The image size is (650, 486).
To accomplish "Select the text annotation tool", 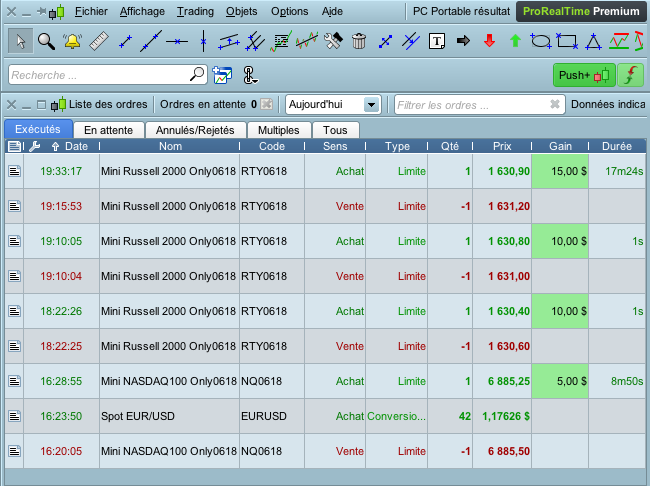I will pyautogui.click(x=437, y=41).
